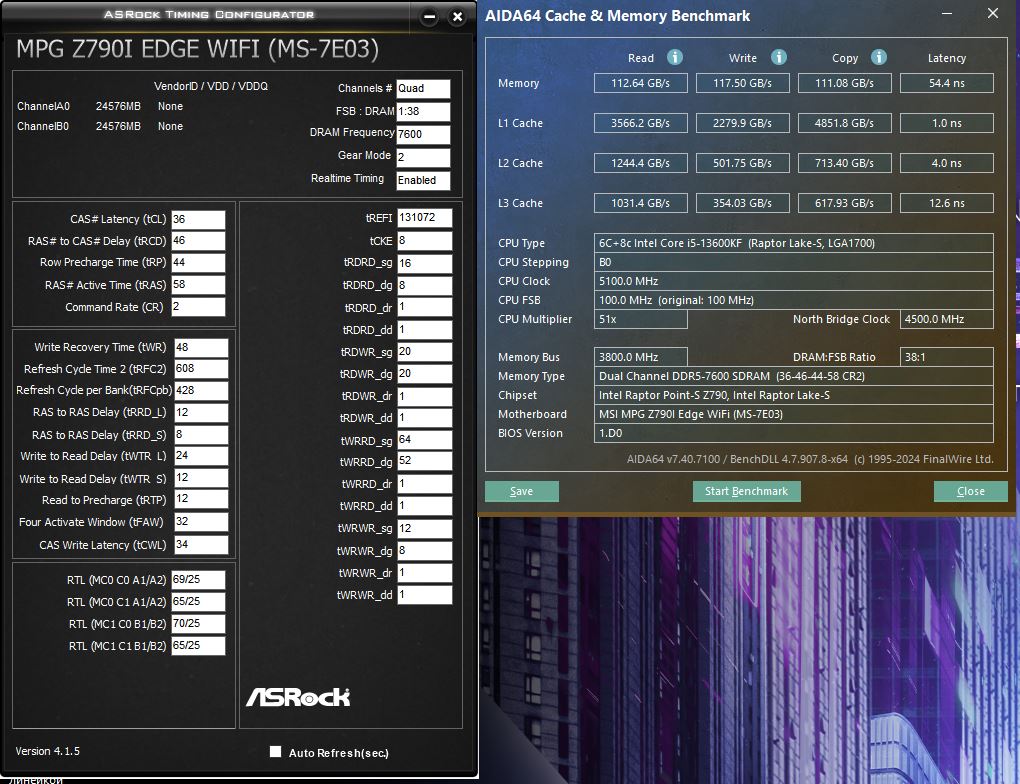Click the CPU Type field in AIDA64

coord(794,243)
